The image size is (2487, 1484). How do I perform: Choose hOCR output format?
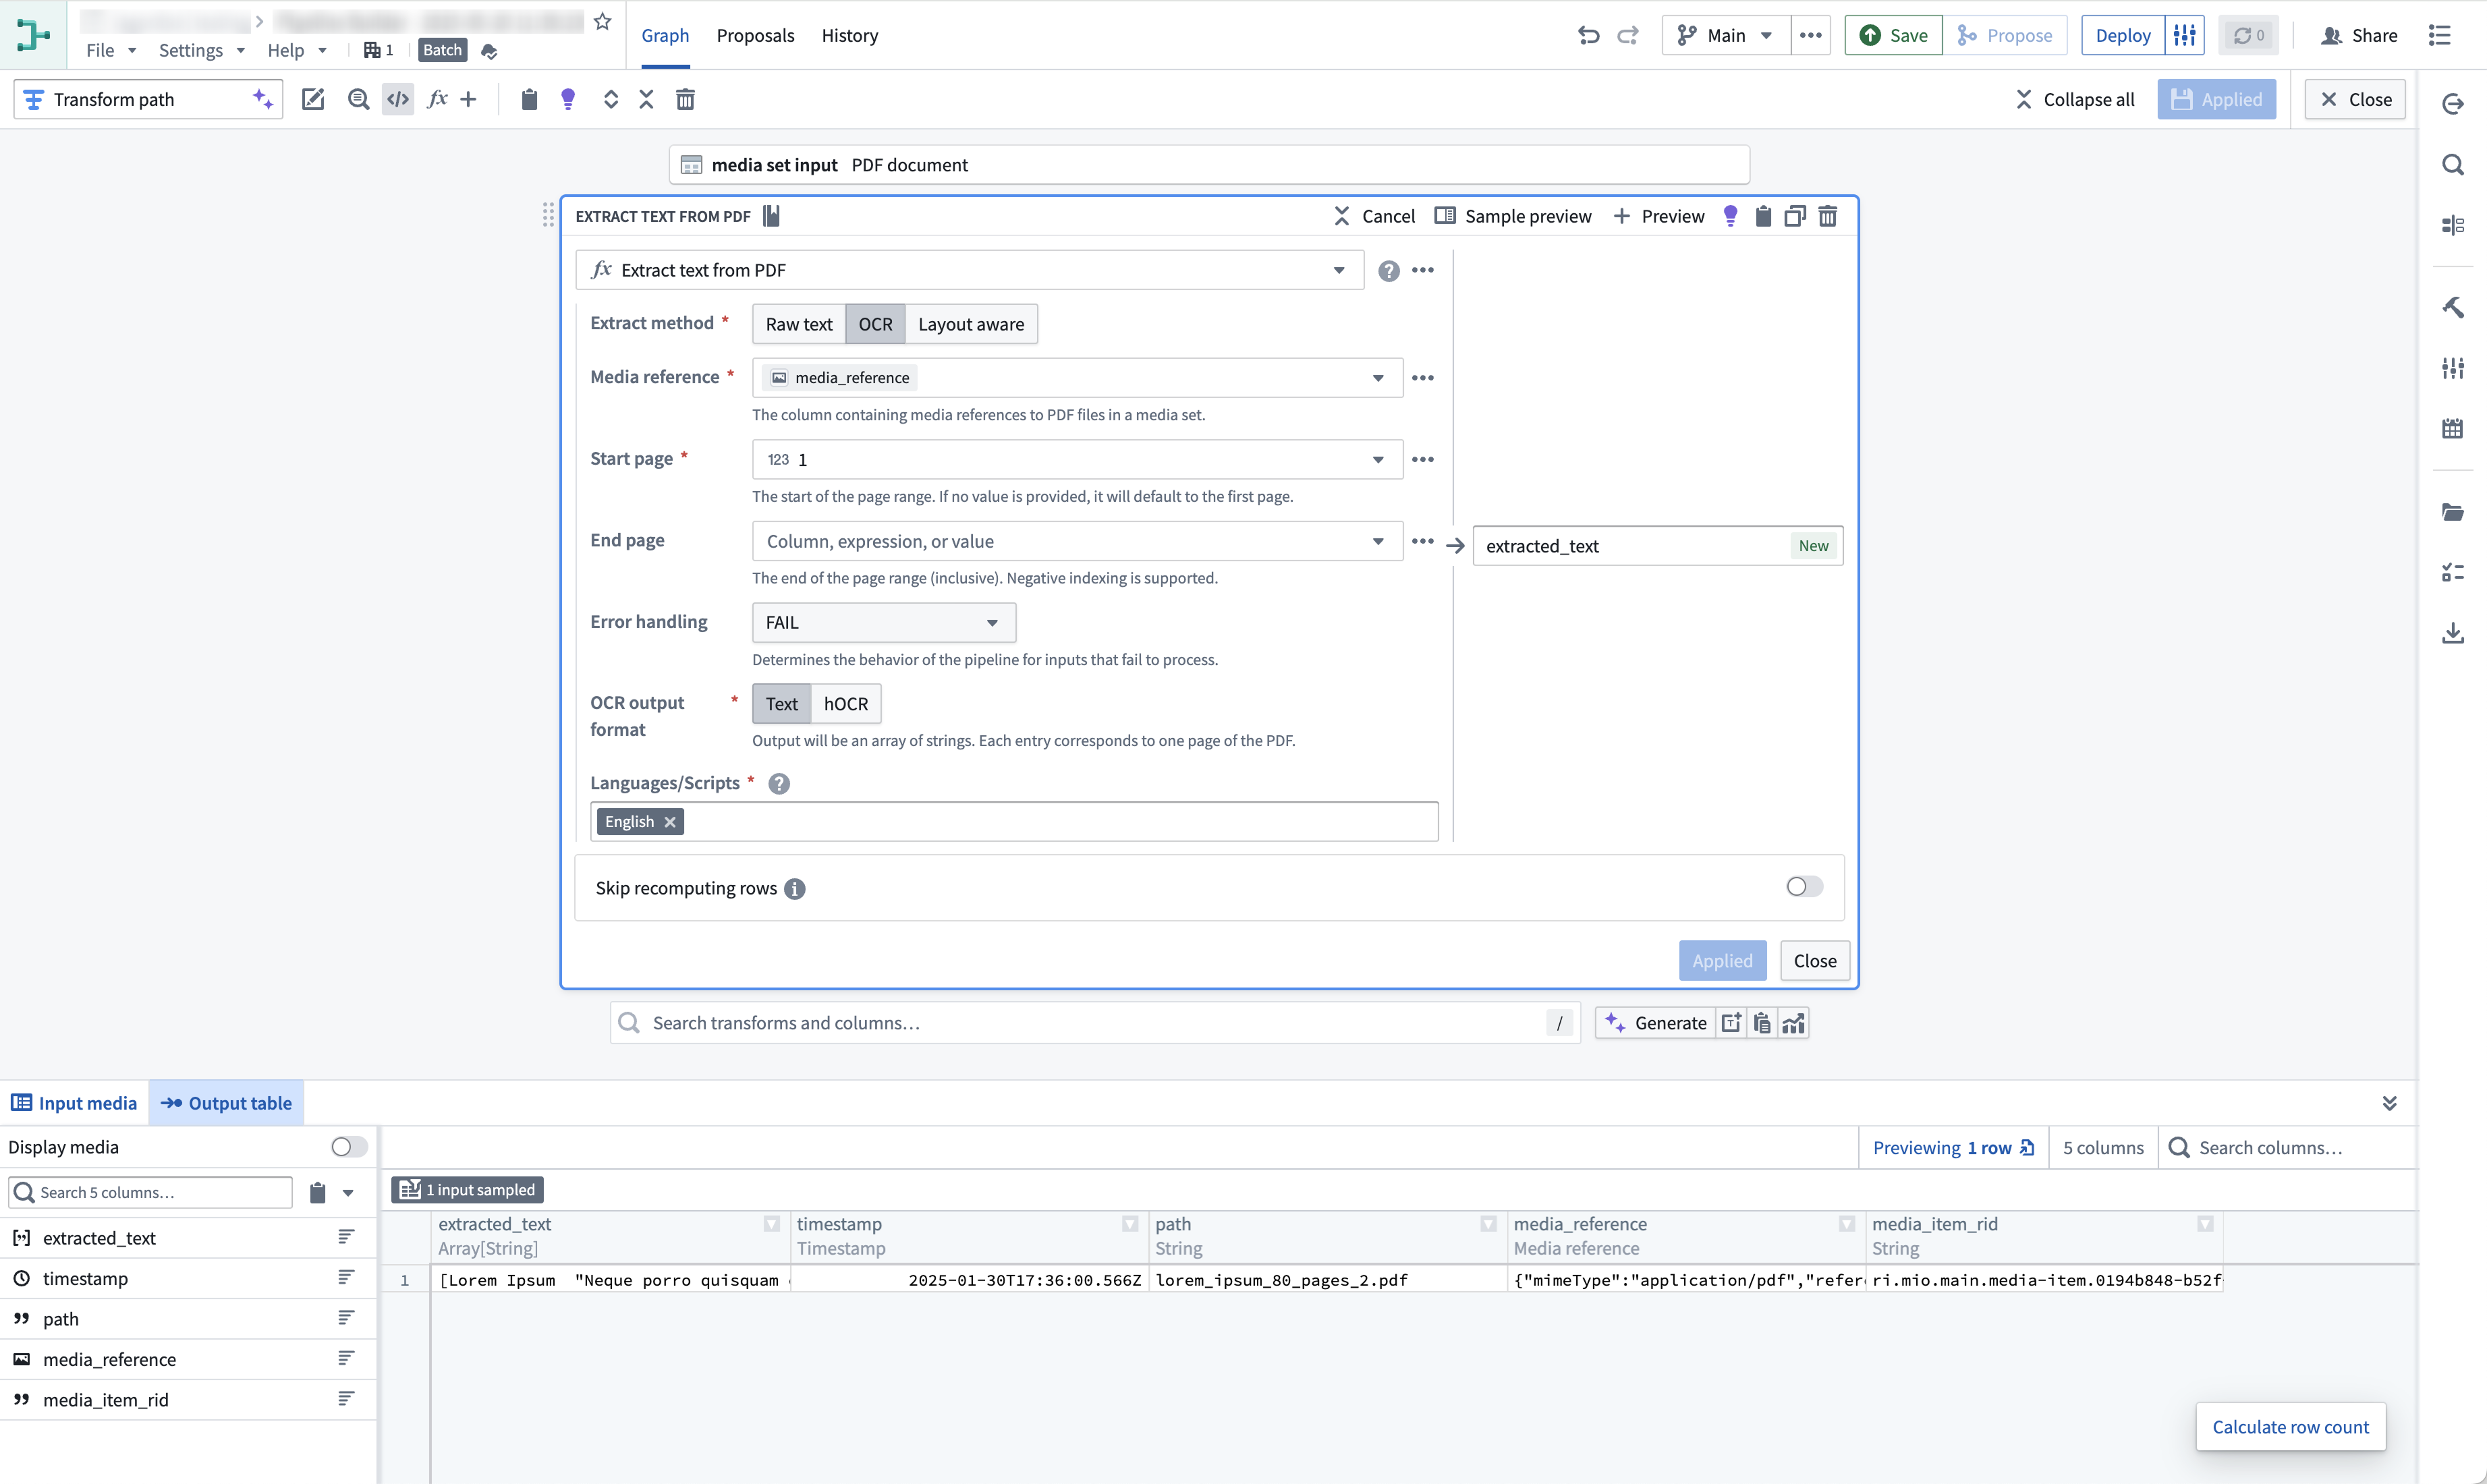(846, 704)
